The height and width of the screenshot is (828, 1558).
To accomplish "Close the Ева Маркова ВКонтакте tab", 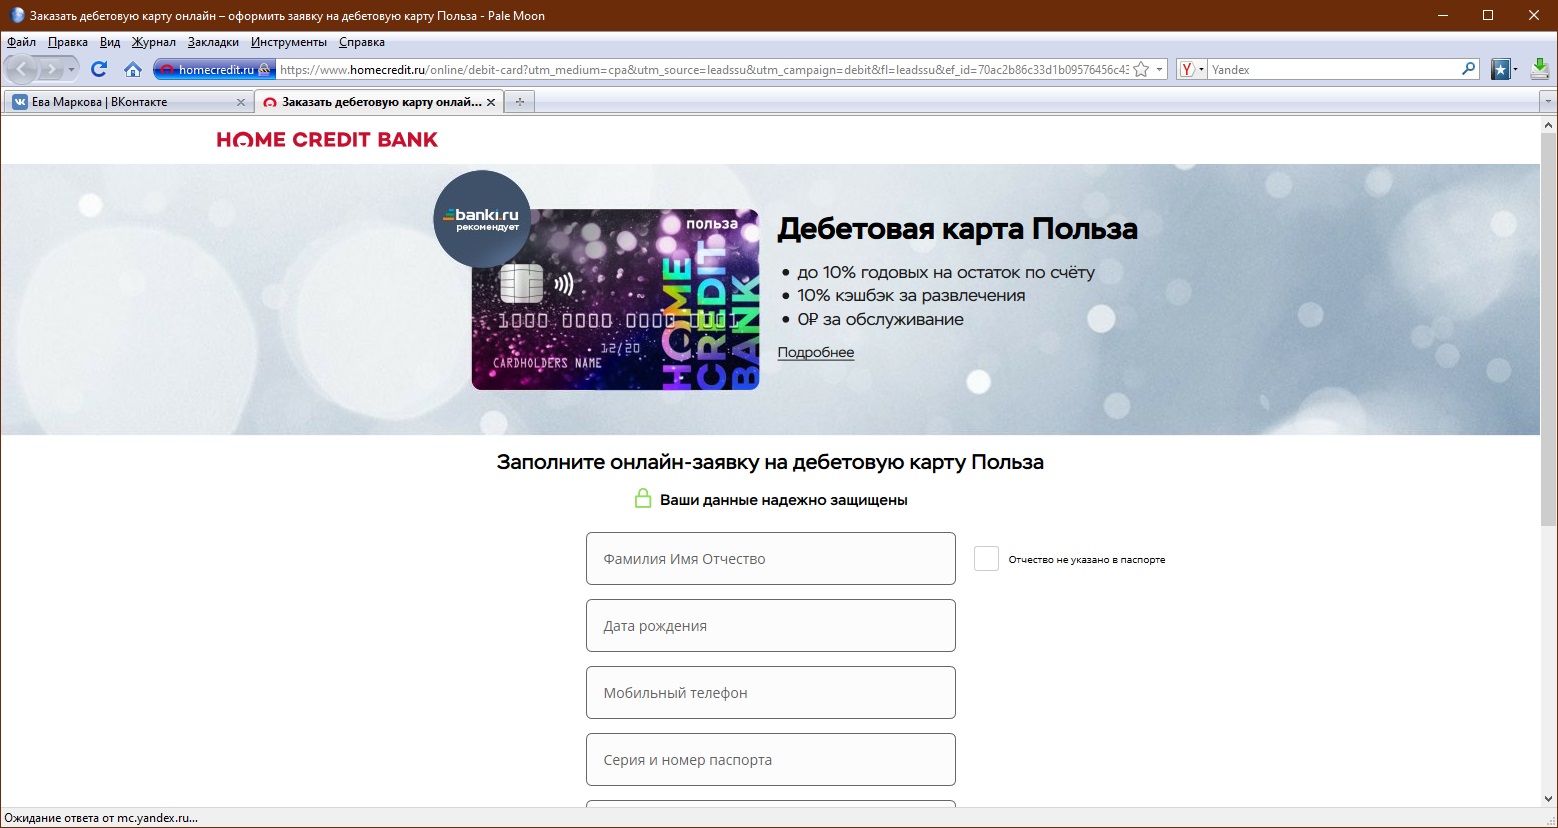I will click(240, 102).
